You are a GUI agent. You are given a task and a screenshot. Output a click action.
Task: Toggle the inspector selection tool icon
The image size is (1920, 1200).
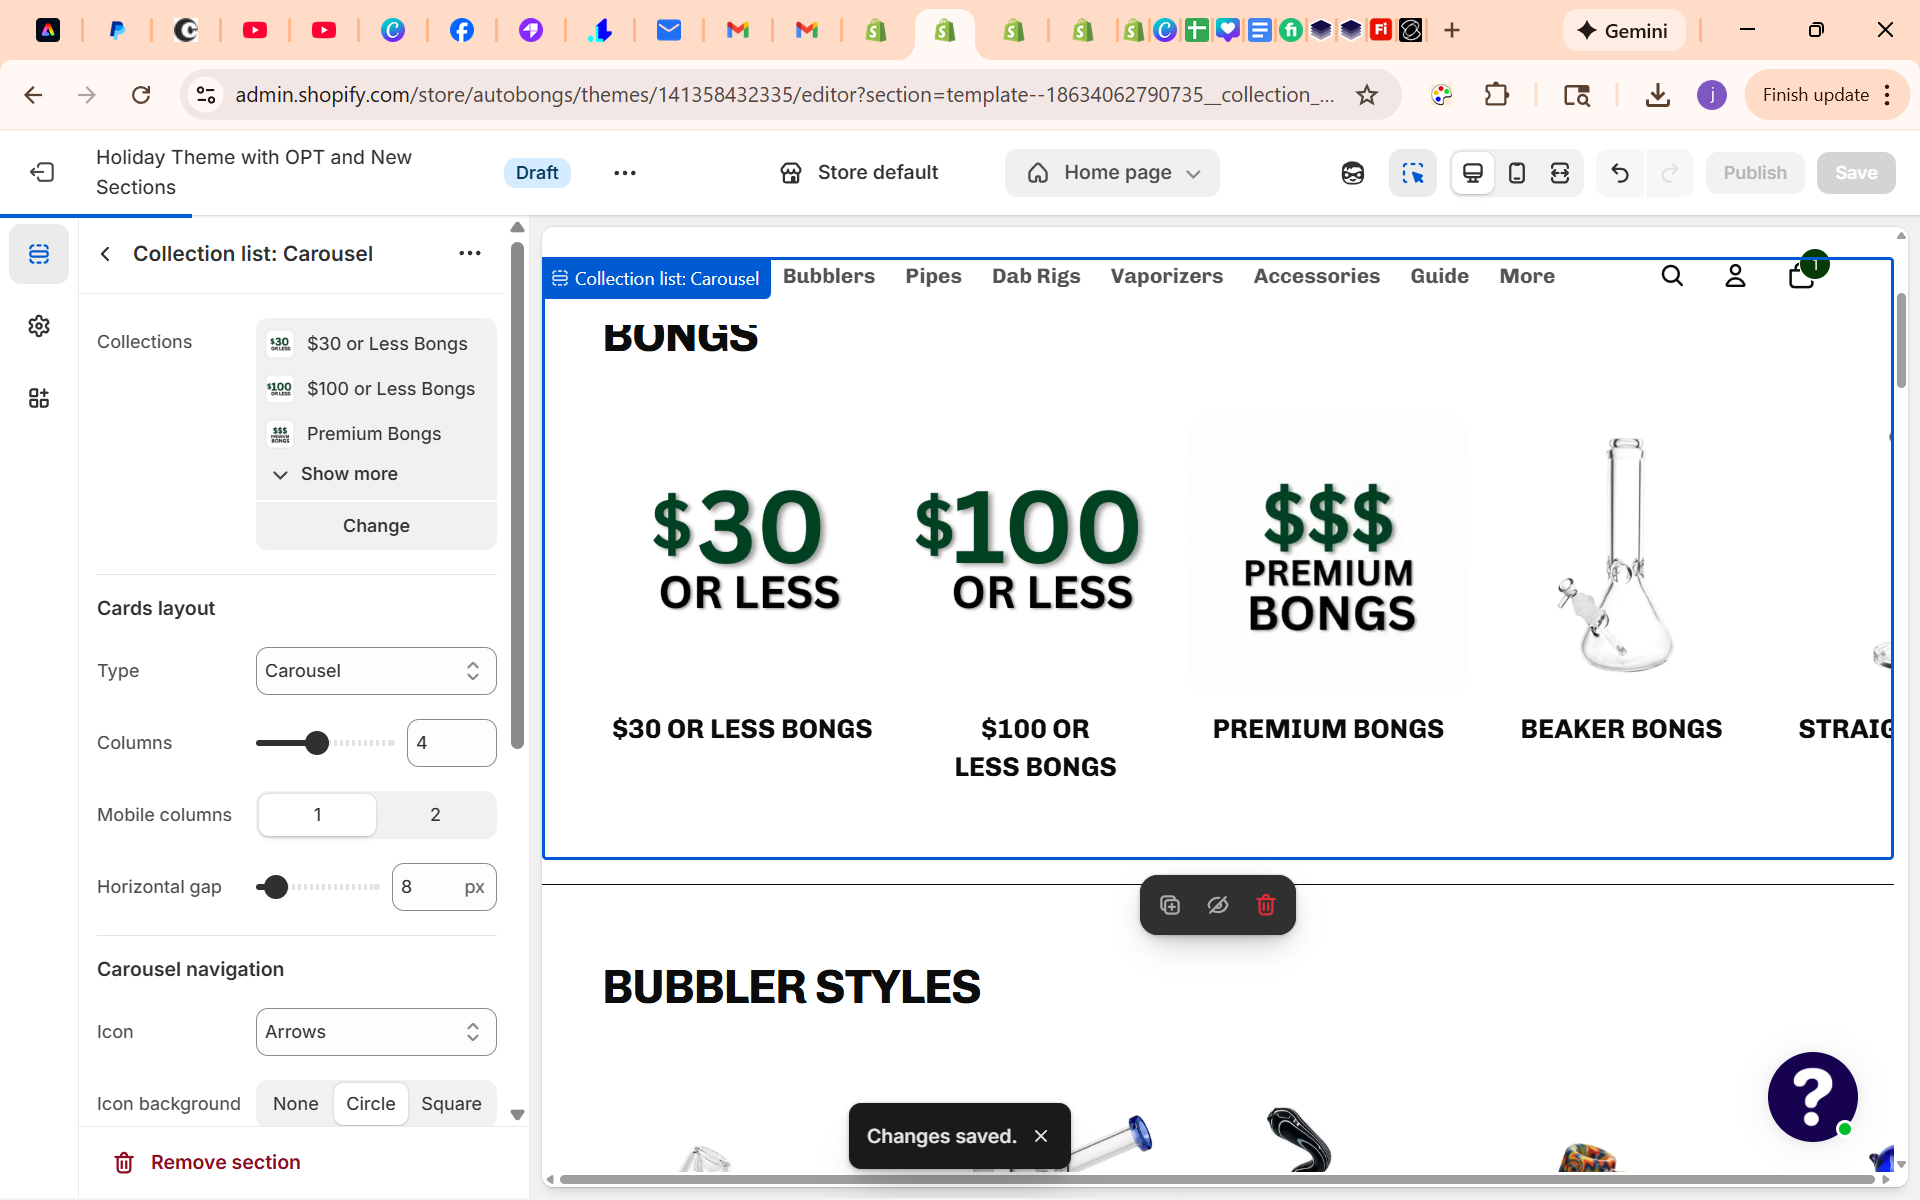1412,173
